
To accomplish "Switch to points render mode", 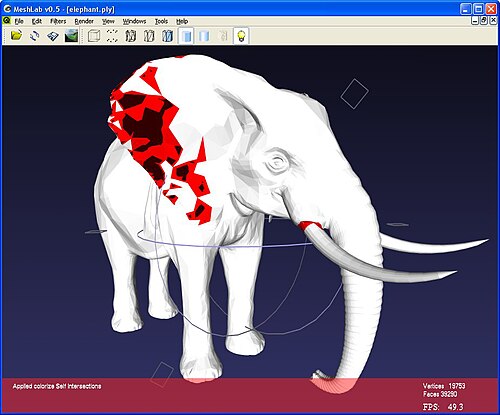I will (112, 35).
